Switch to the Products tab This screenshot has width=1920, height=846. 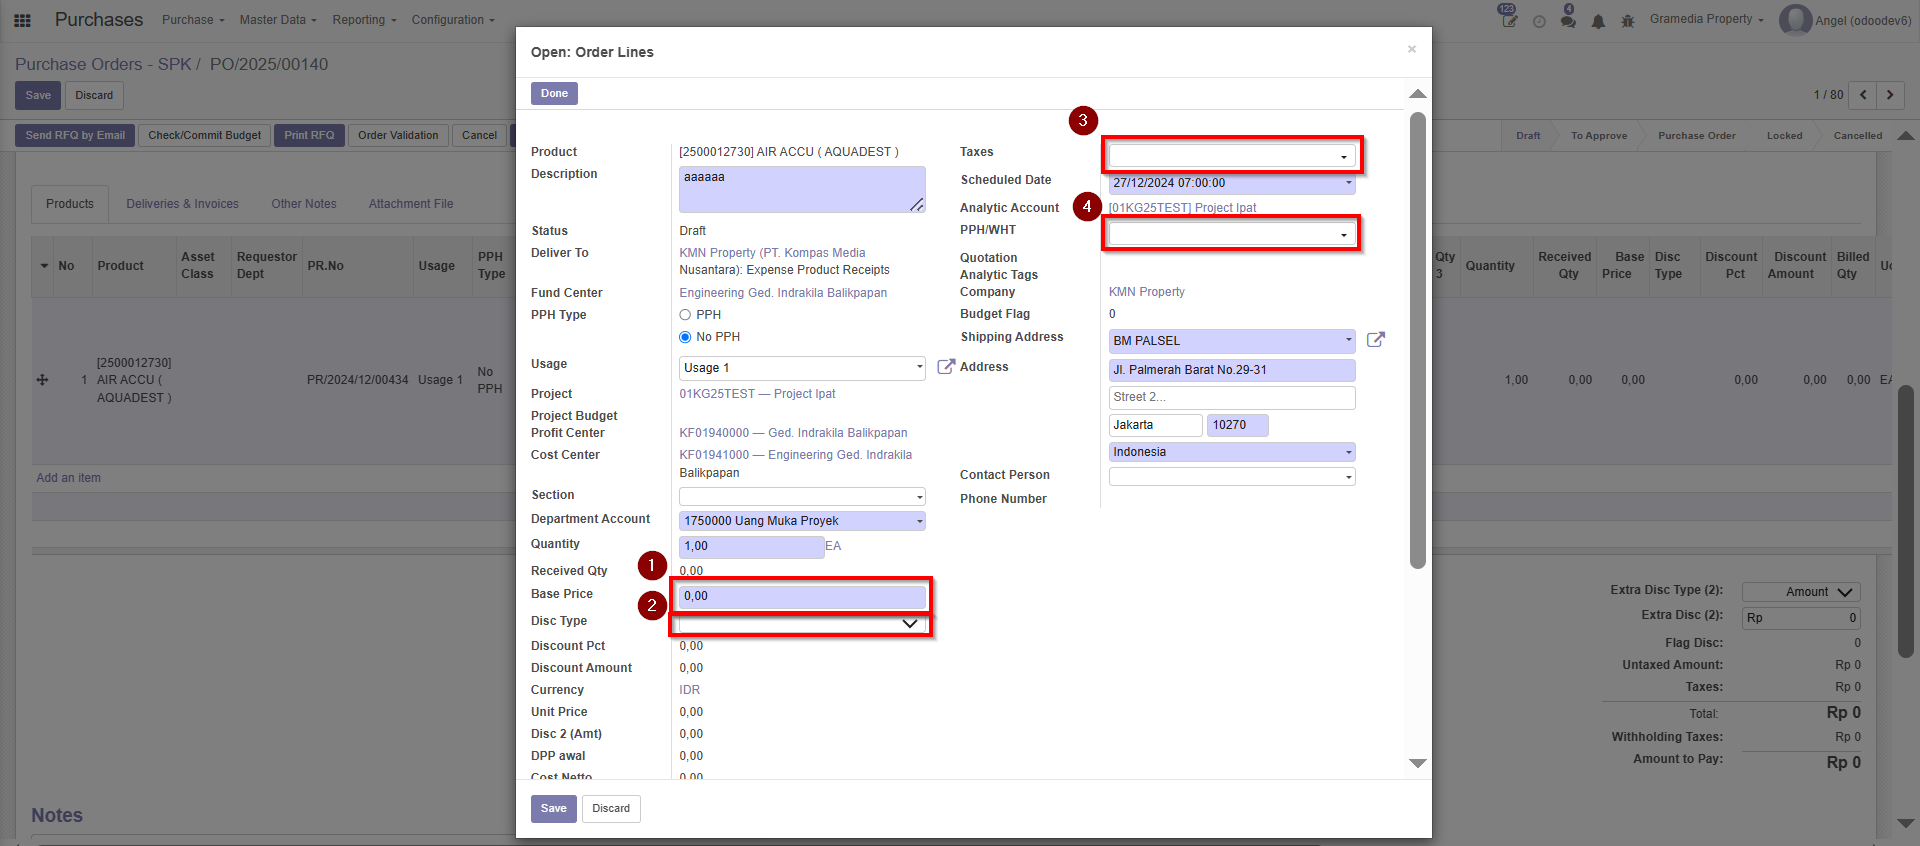[70, 204]
